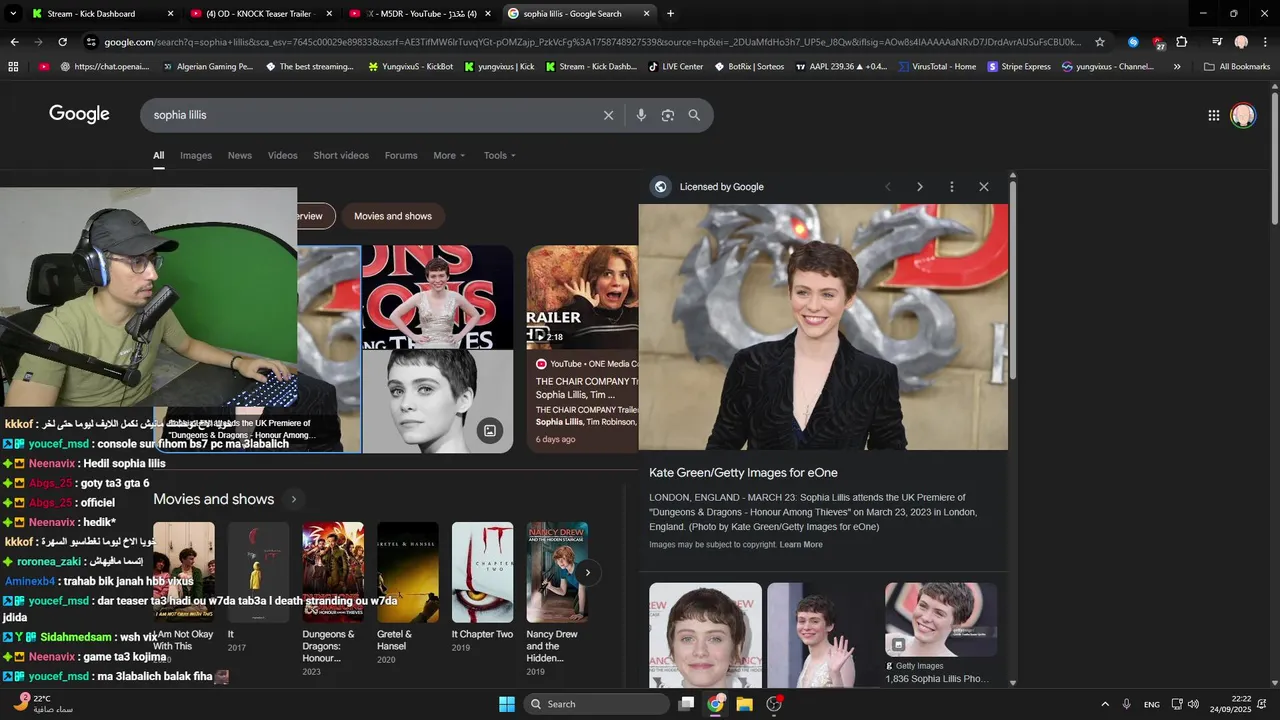Show next movies in the carousel
Image resolution: width=1280 pixels, height=720 pixels.
coord(588,572)
